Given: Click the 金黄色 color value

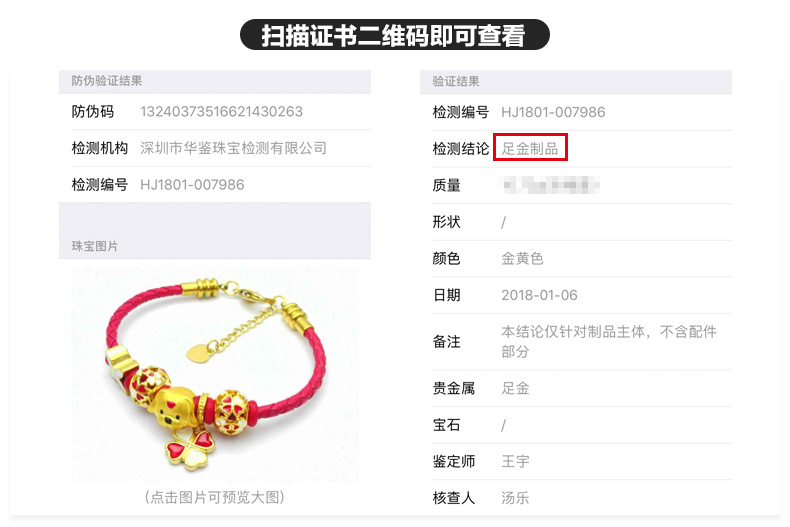Looking at the screenshot, I should [522, 258].
